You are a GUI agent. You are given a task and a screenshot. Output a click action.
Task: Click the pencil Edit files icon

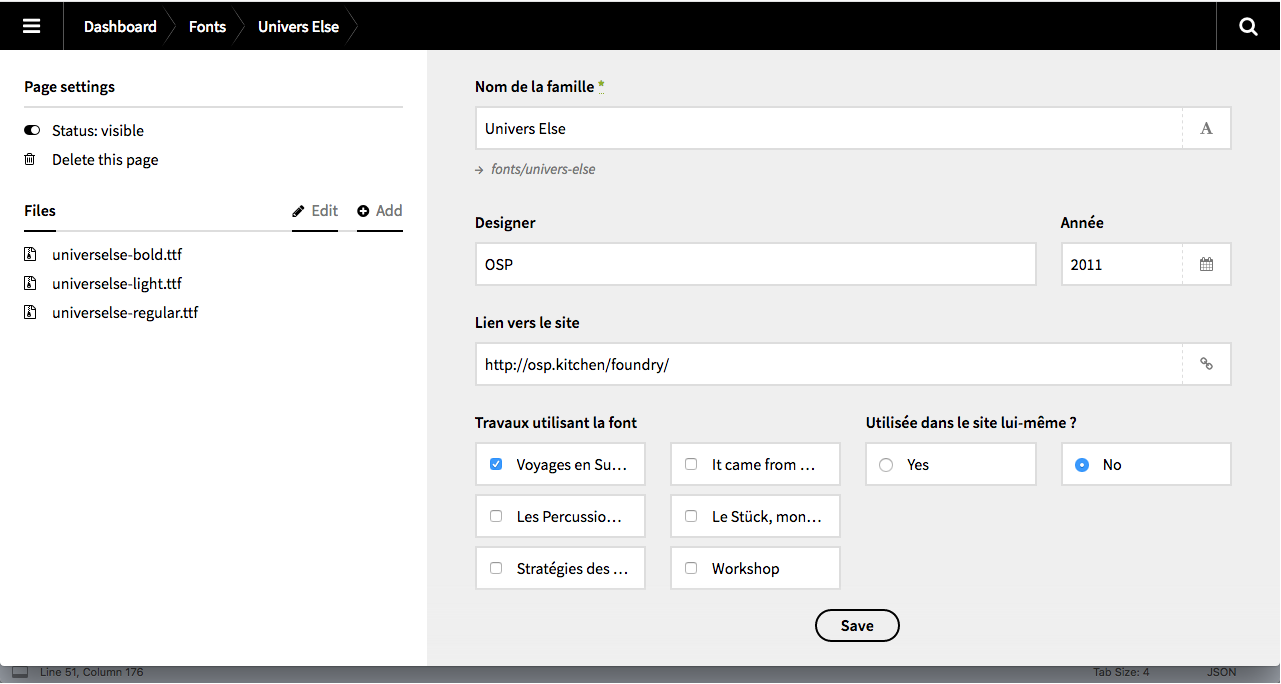click(x=298, y=211)
